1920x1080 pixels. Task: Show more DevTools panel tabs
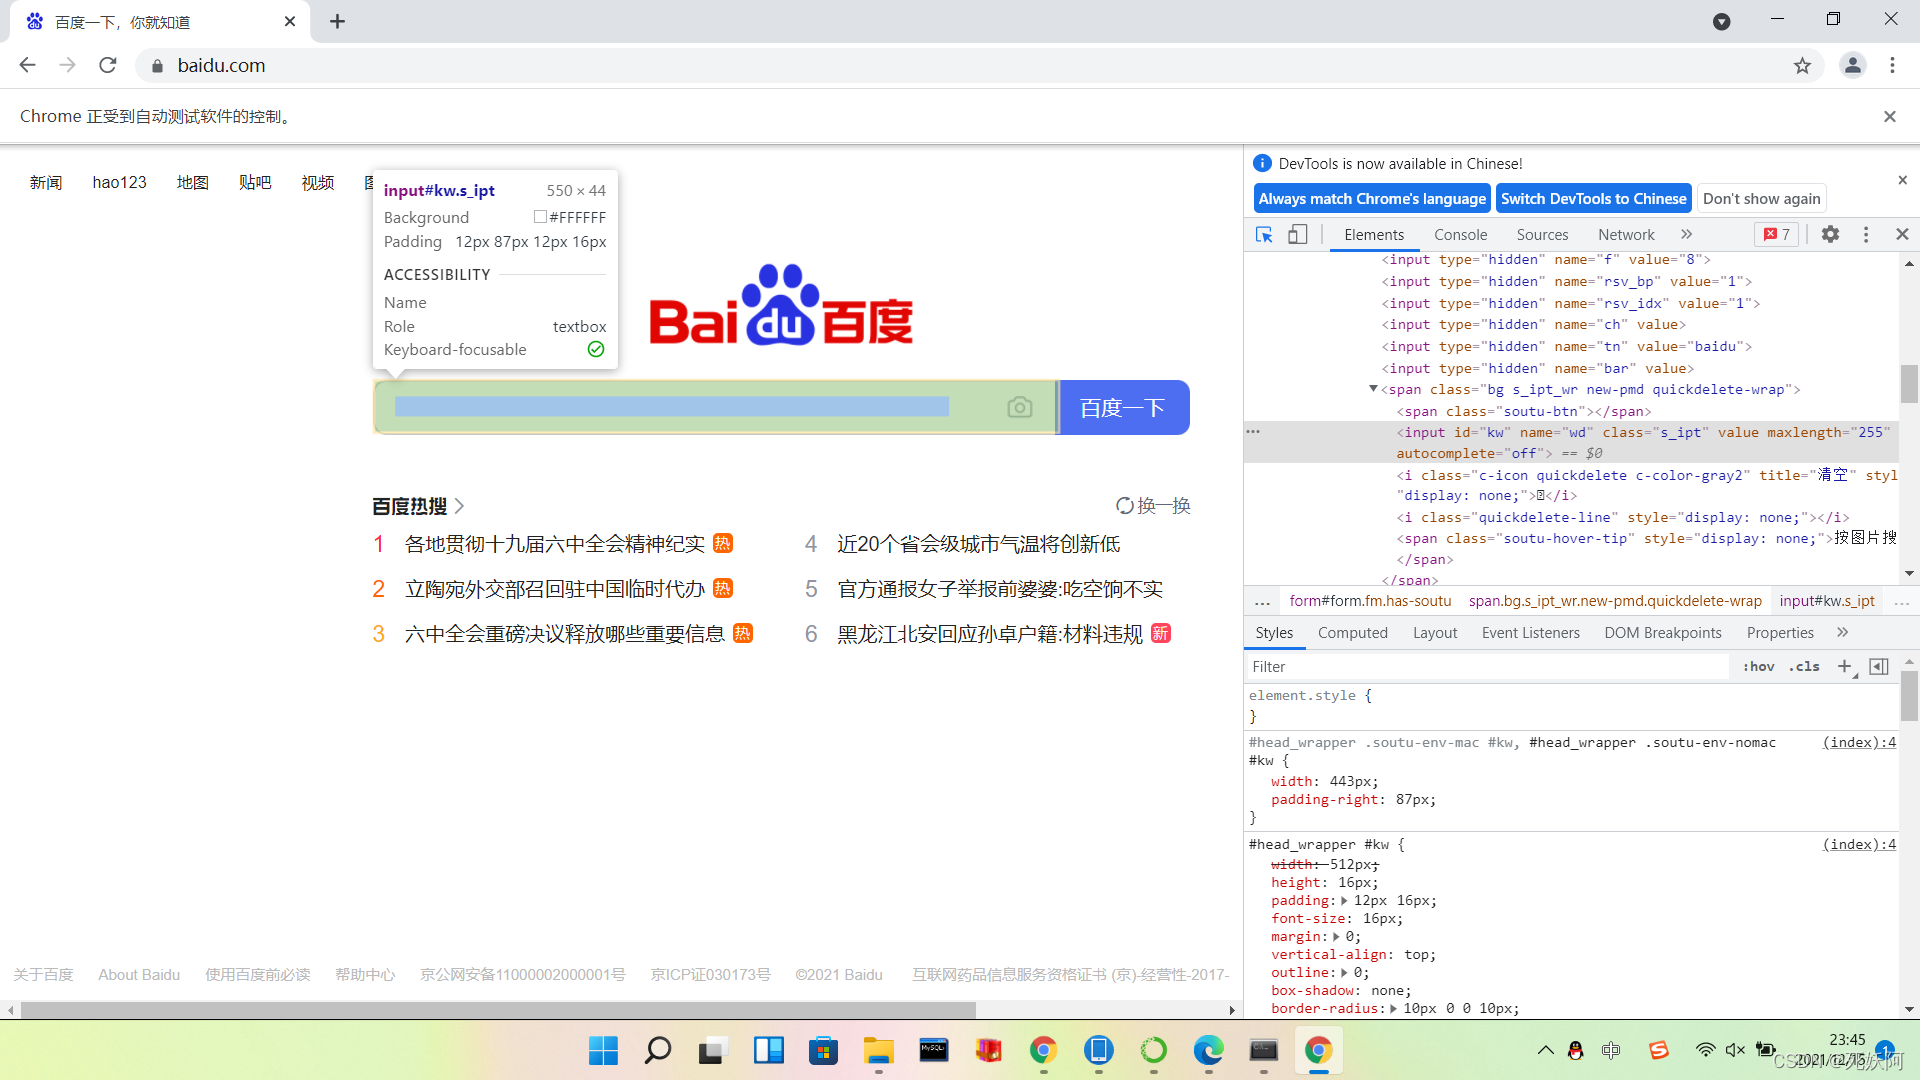click(x=1686, y=234)
